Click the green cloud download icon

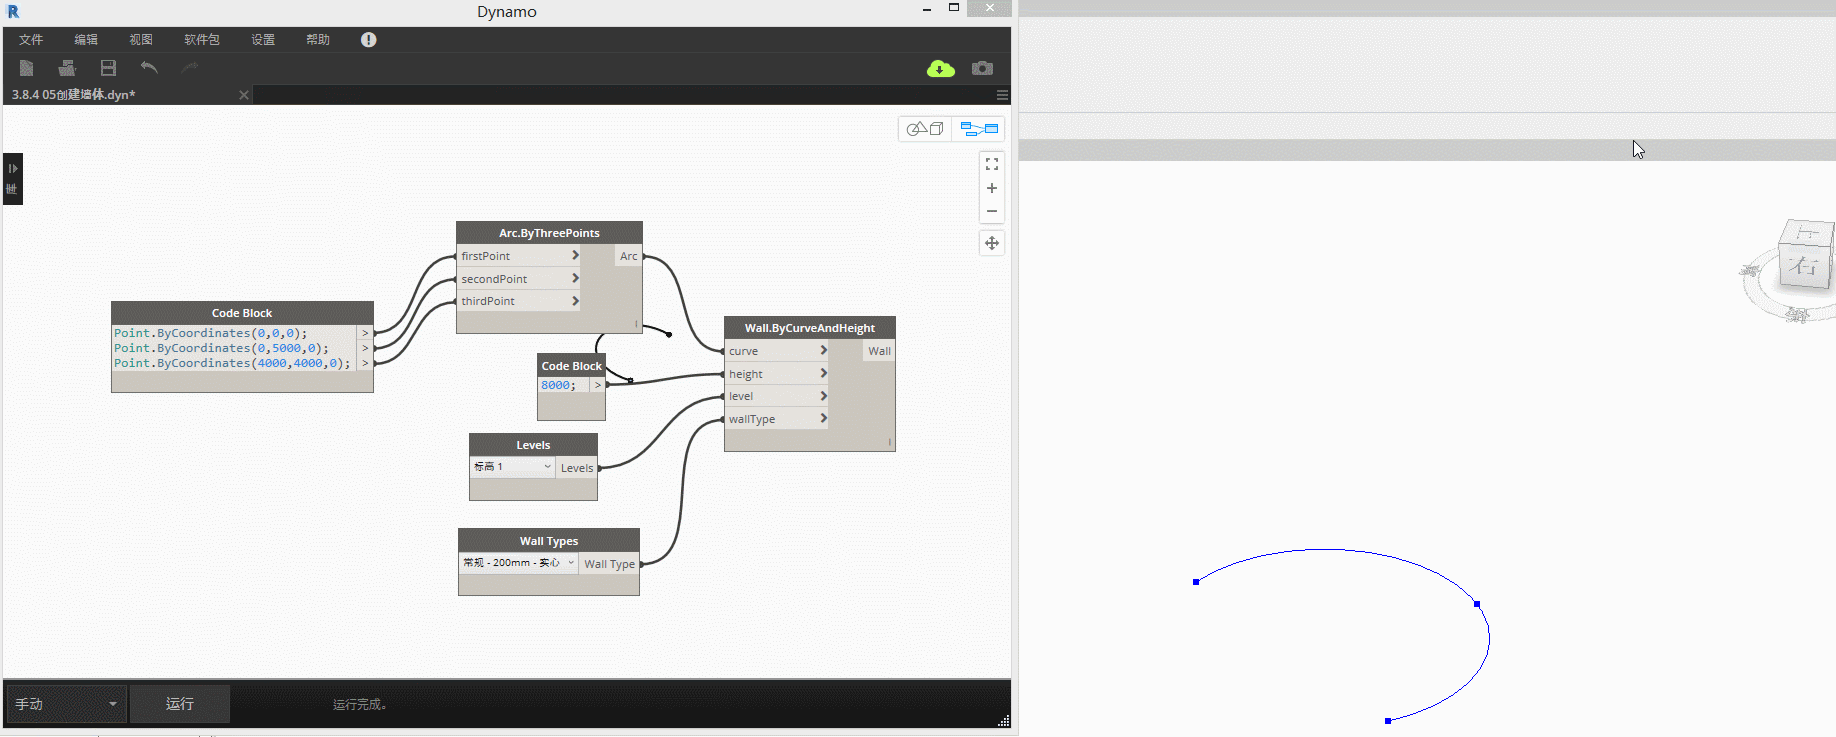(941, 68)
